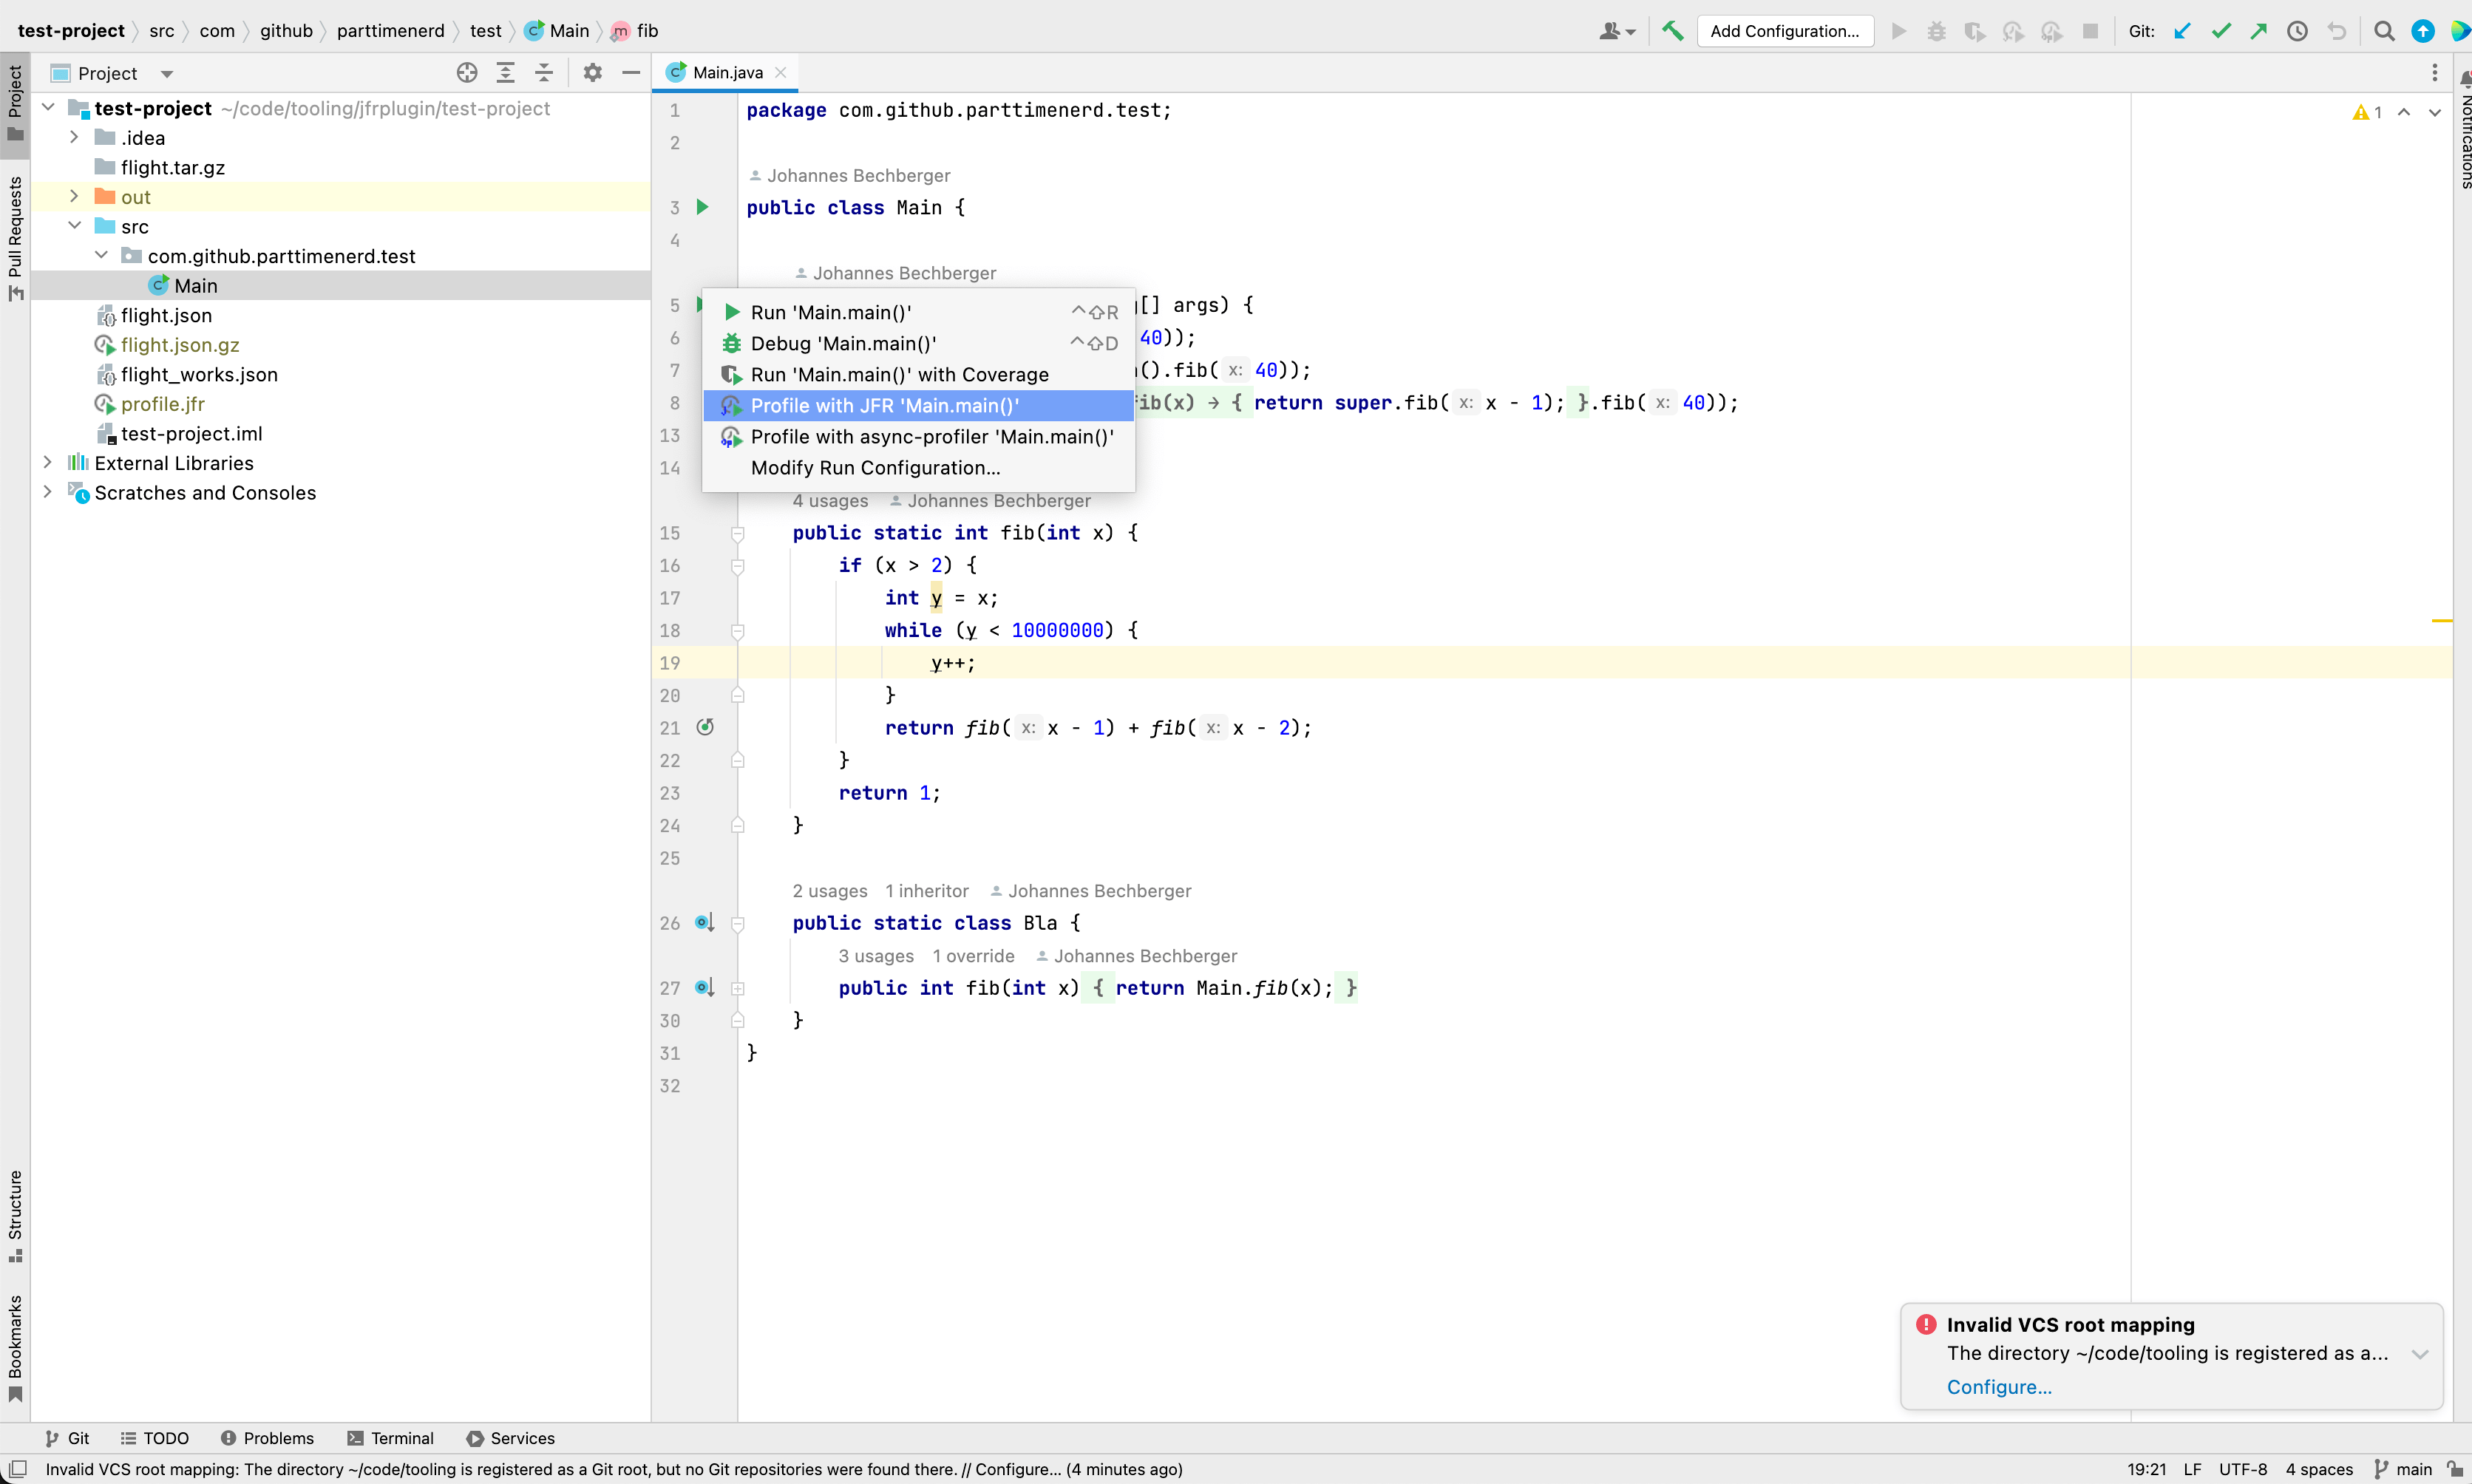Open Search Everywhere magnifier icon
2472x1484 pixels.
2383,31
